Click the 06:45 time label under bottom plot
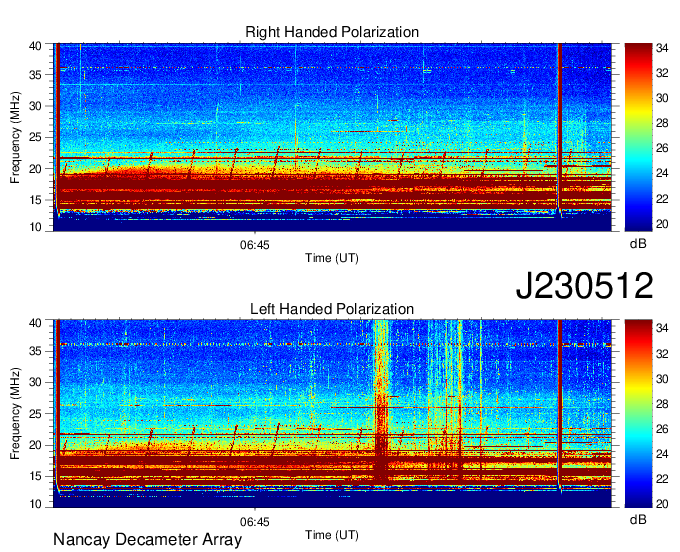Screen dimensions: 680x552 point(255,522)
